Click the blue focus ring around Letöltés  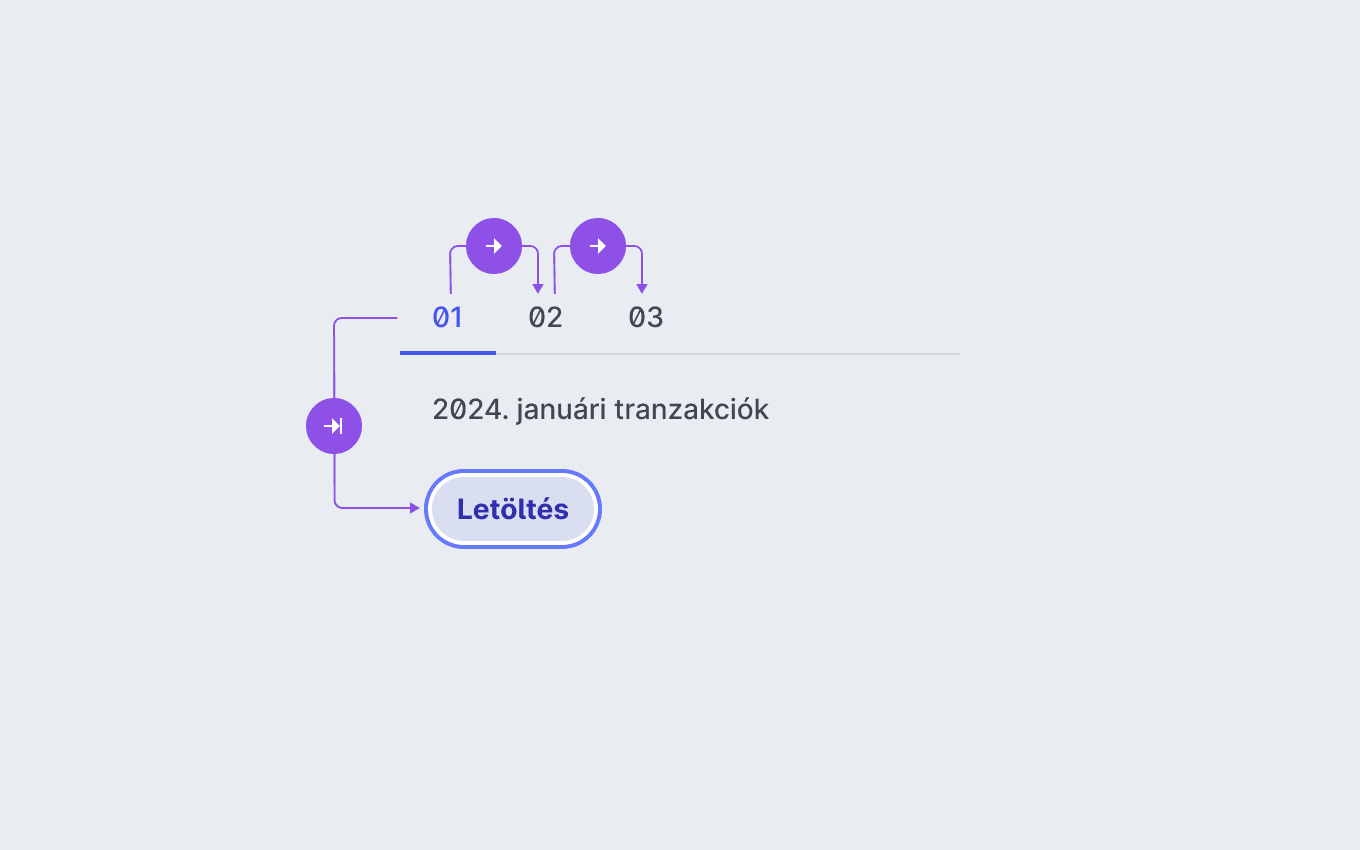pyautogui.click(x=513, y=471)
